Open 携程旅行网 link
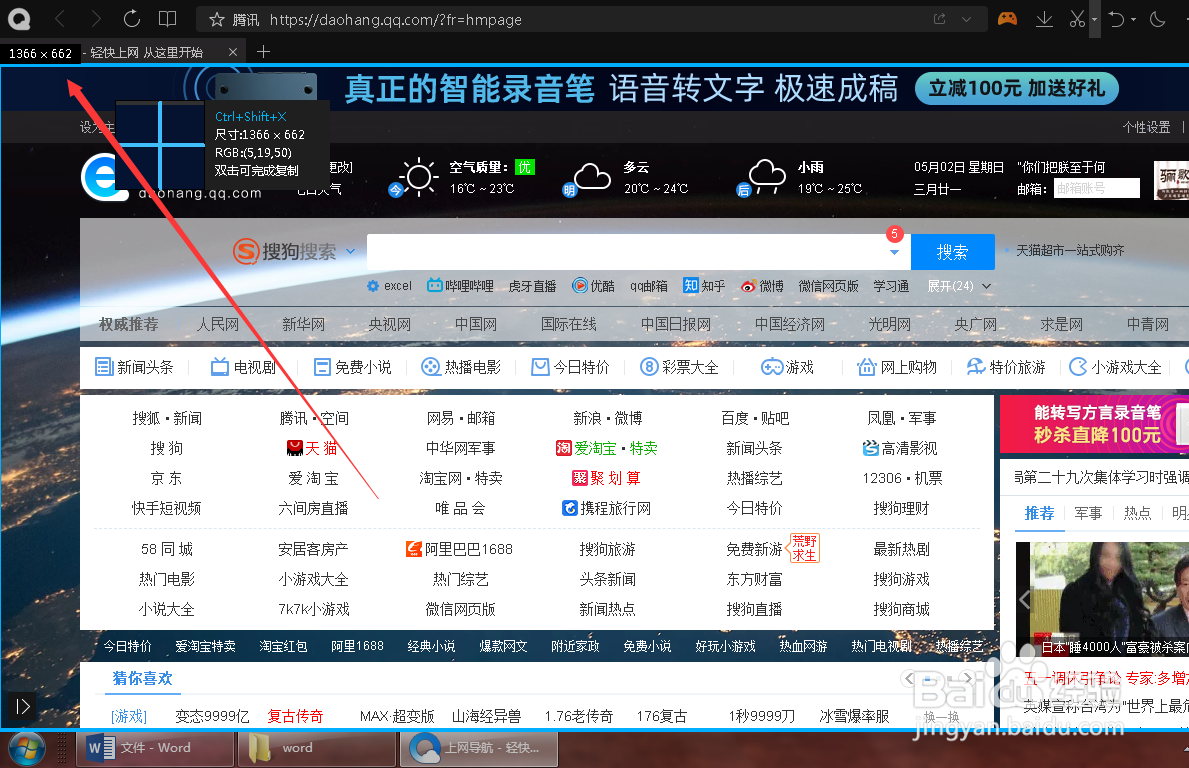The height and width of the screenshot is (768, 1189). pos(607,508)
